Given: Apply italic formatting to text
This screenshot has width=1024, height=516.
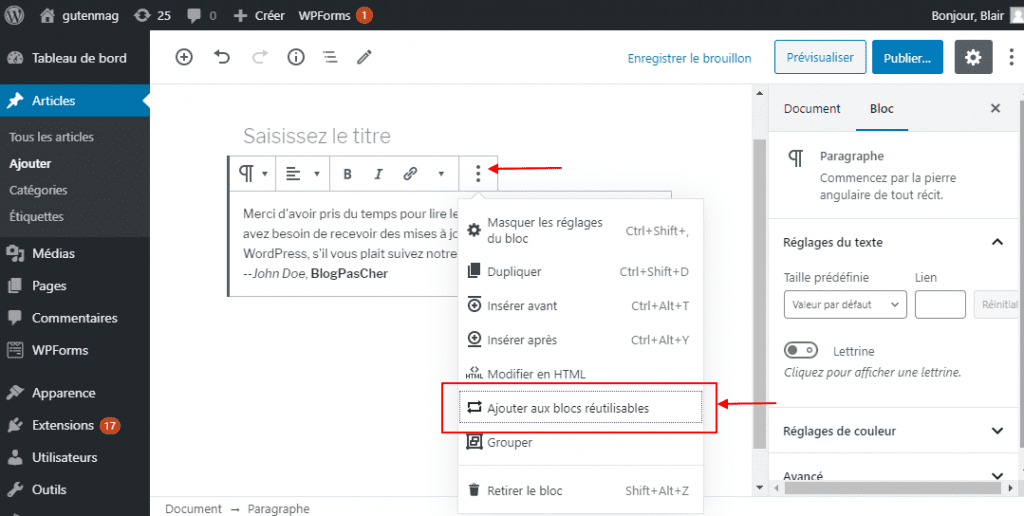Looking at the screenshot, I should pos(378,174).
